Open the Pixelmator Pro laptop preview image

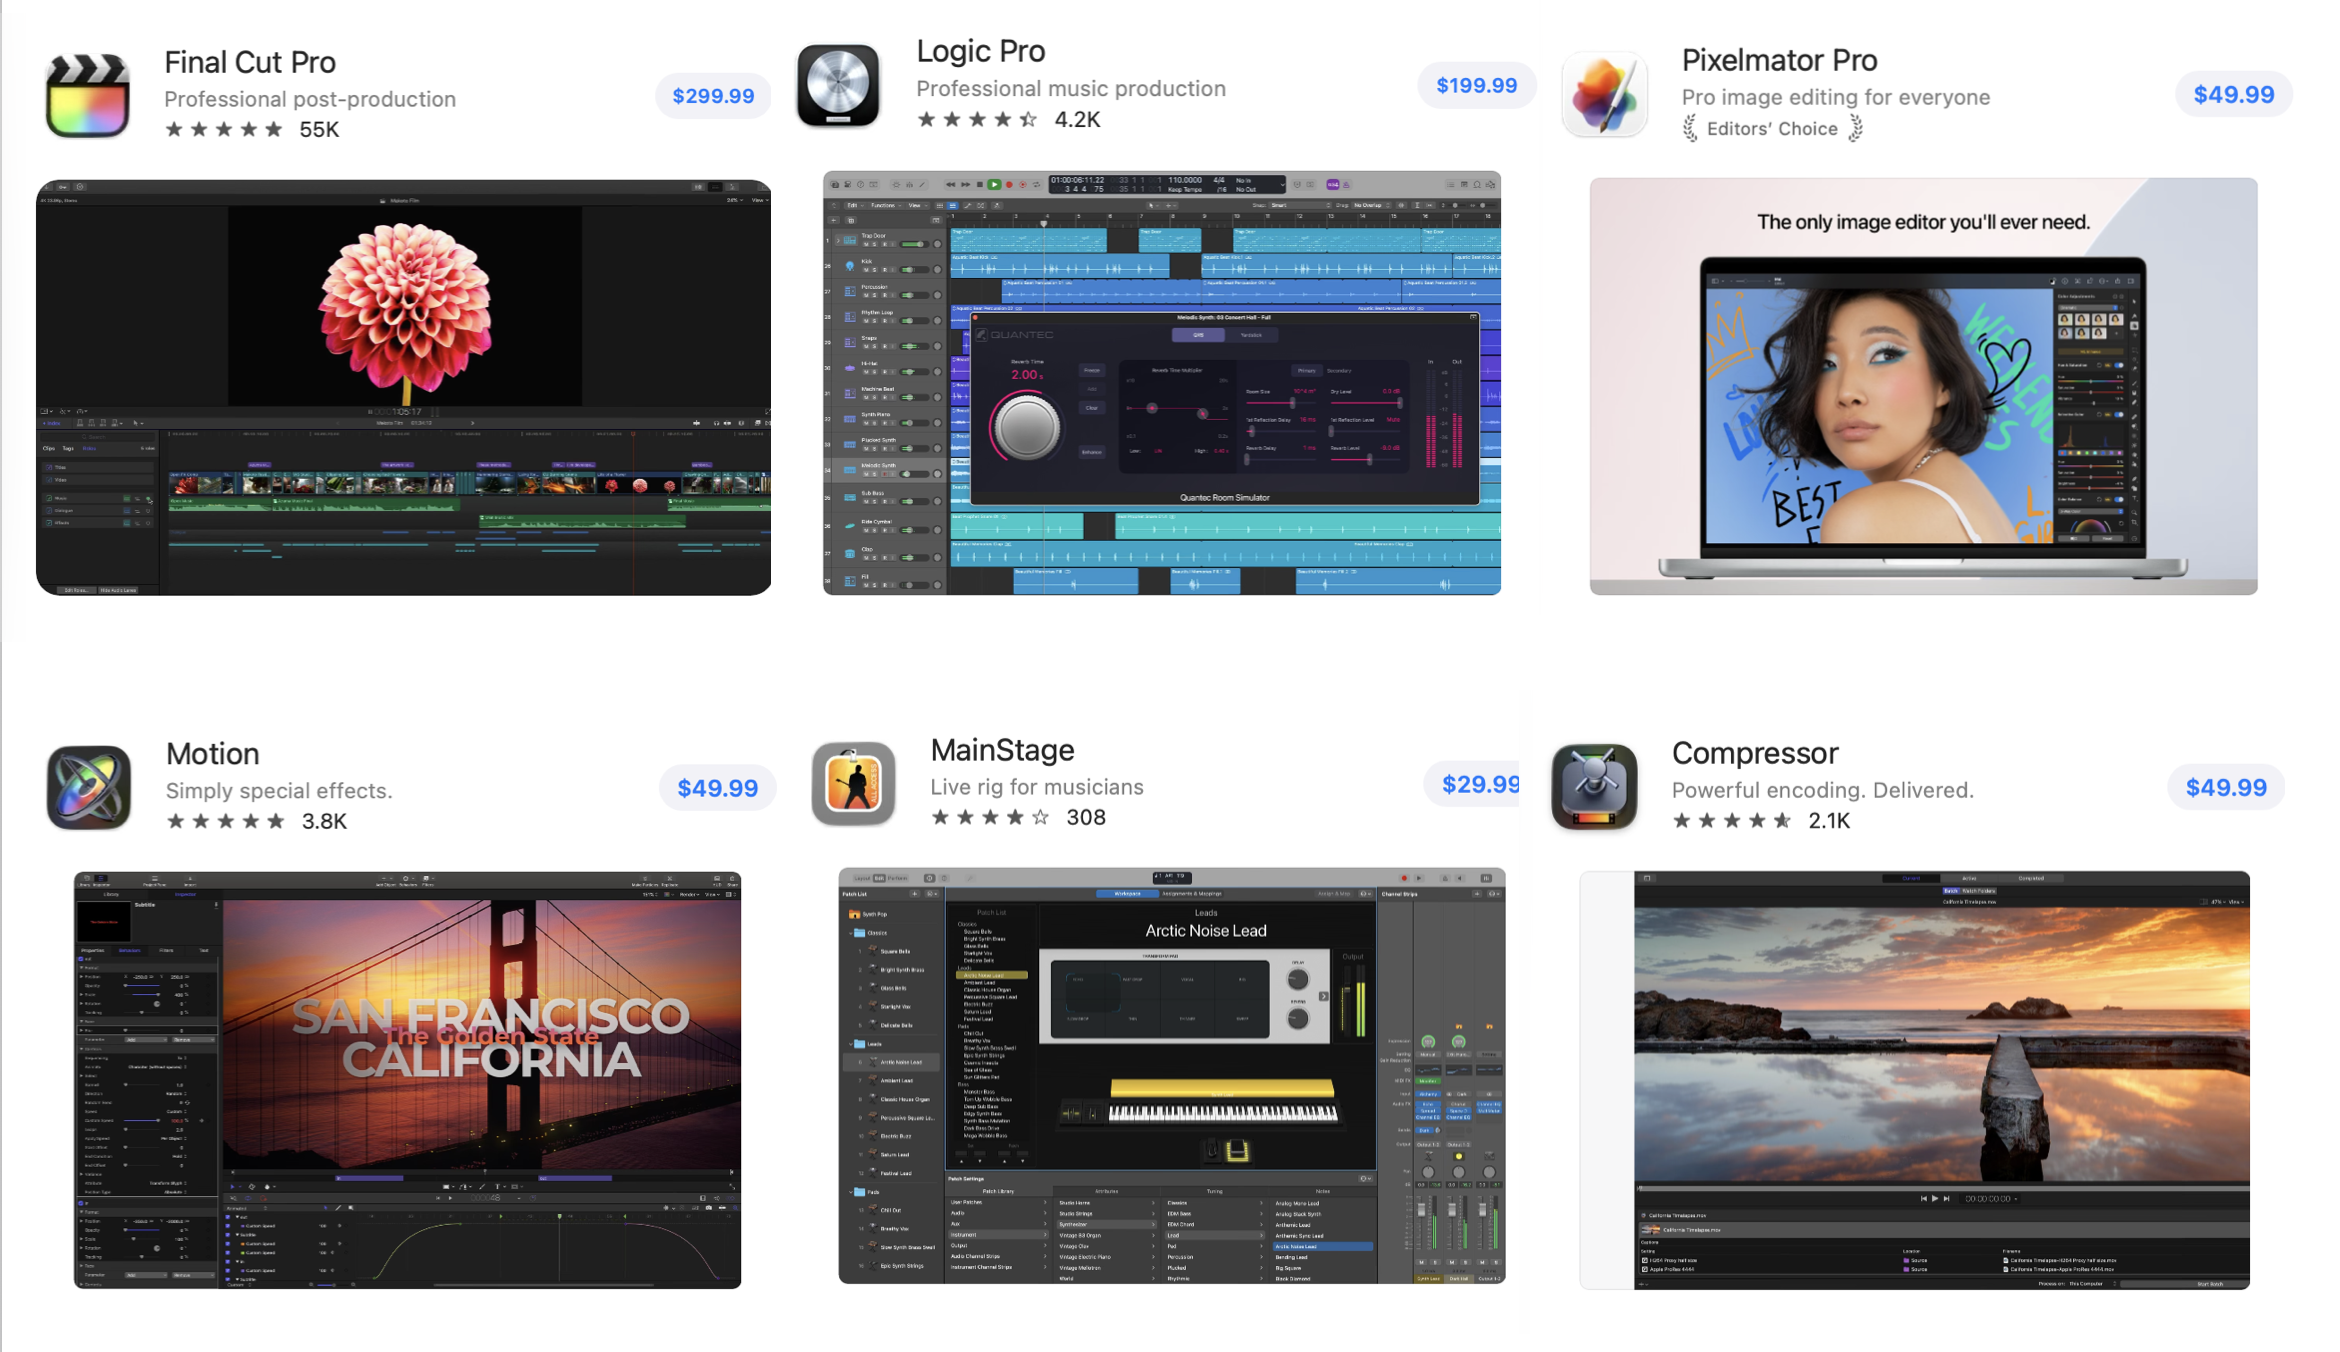pos(1923,386)
